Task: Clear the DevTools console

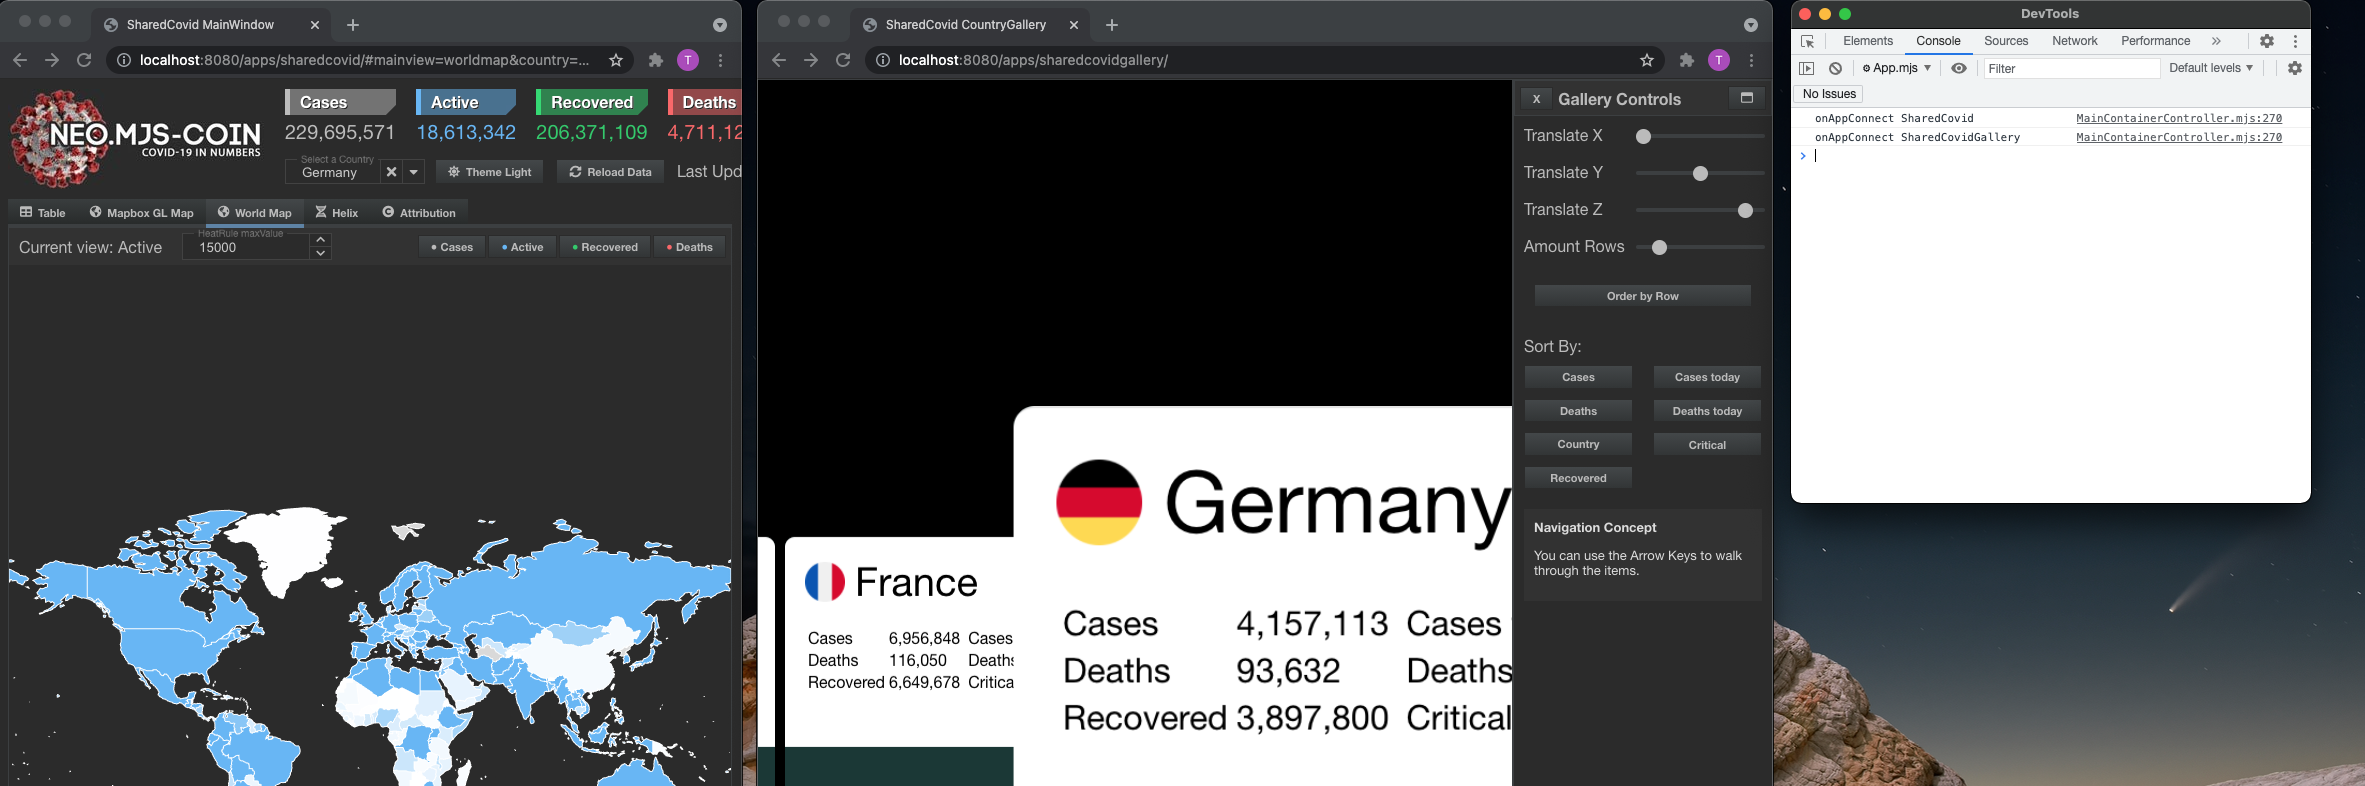Action: click(1836, 68)
